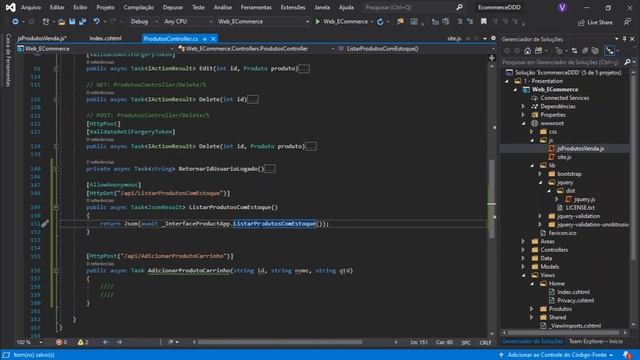Click the Home icon in Solution Explorer toolbar
Image resolution: width=640 pixels, height=360 pixels.
click(528, 51)
